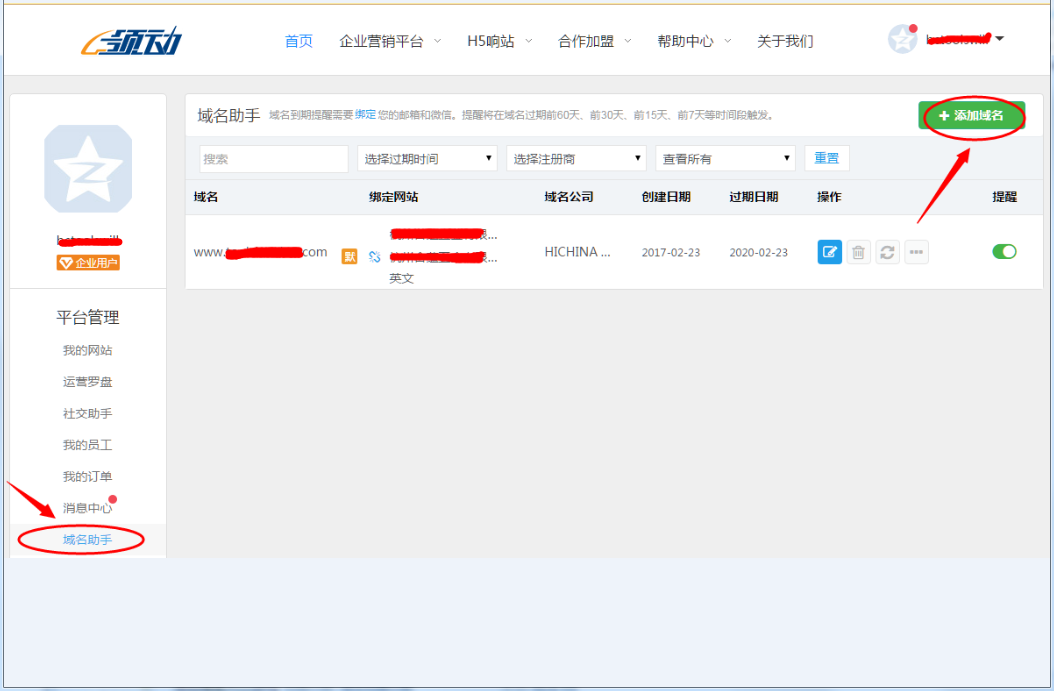Click the user avatar in top header
The image size is (1054, 691).
[x=902, y=40]
